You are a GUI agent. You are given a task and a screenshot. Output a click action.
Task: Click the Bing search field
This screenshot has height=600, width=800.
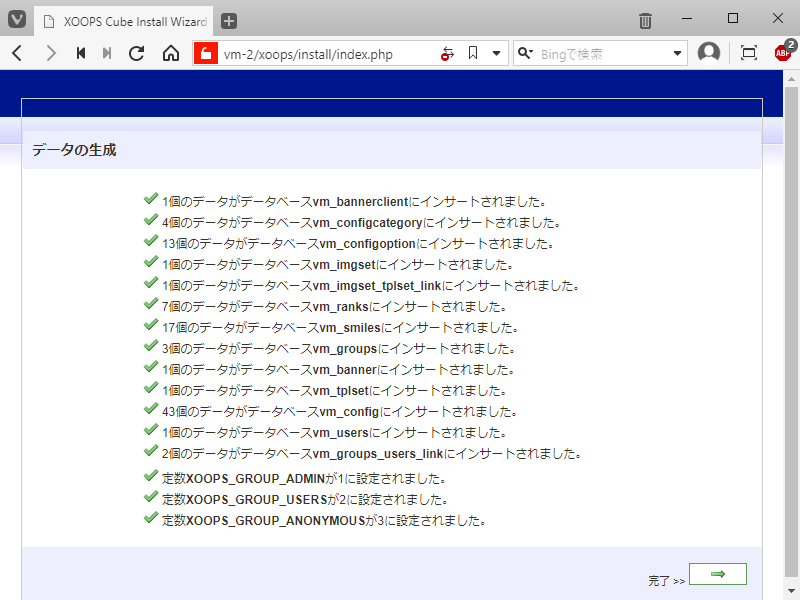[x=602, y=54]
